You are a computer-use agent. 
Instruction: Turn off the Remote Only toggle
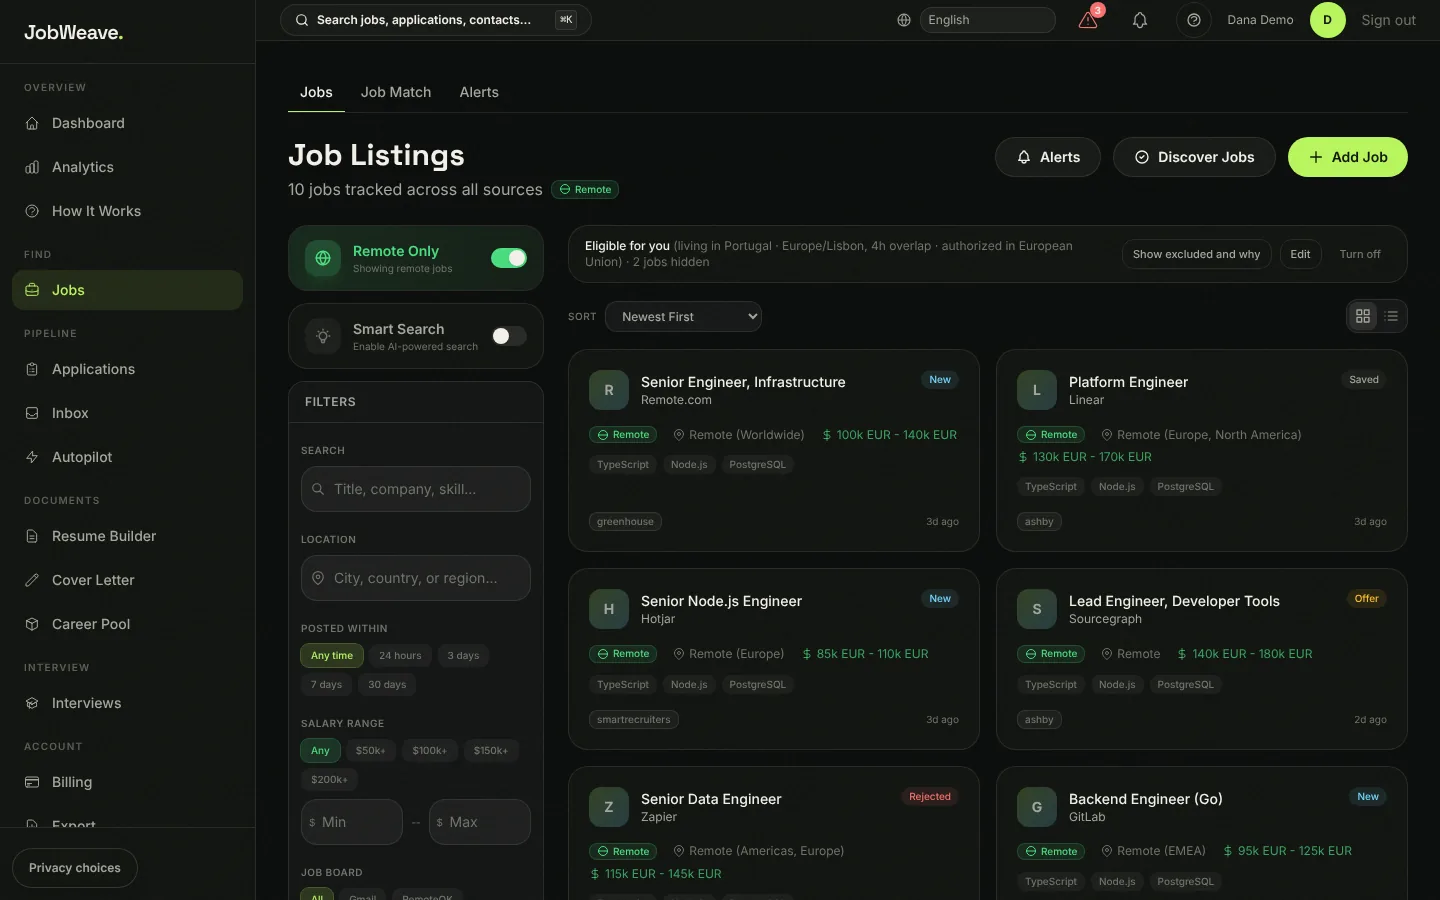(509, 258)
